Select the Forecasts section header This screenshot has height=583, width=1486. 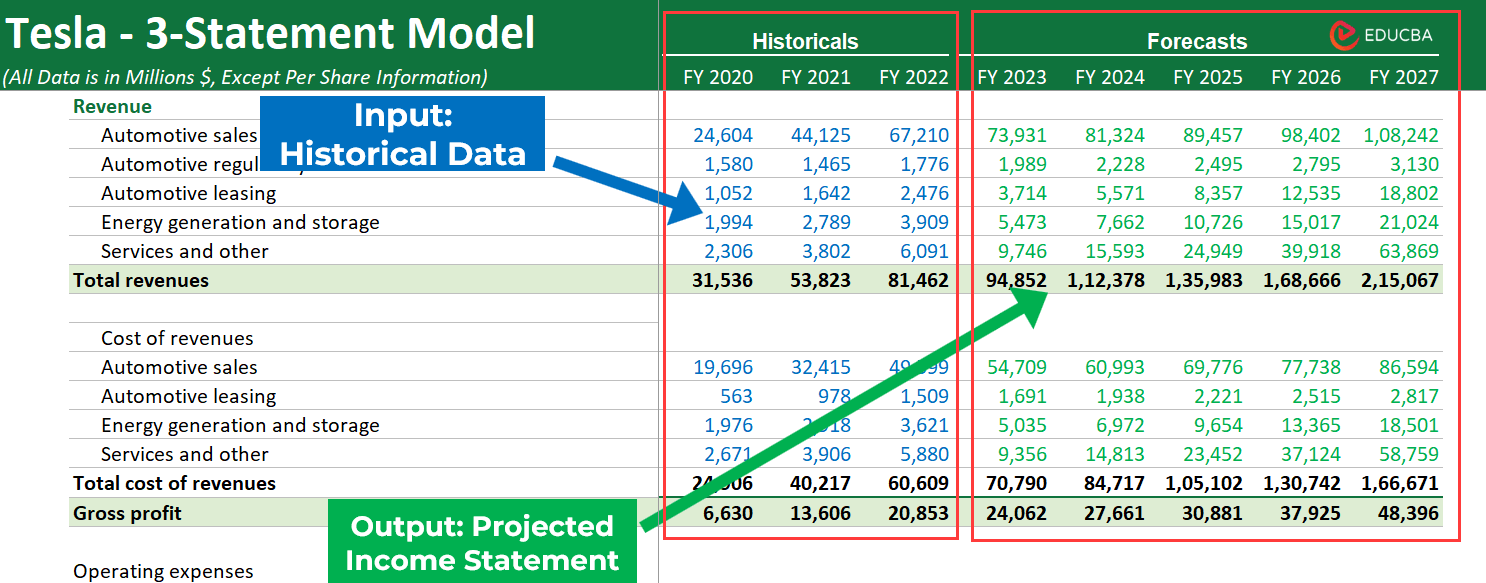click(1197, 42)
